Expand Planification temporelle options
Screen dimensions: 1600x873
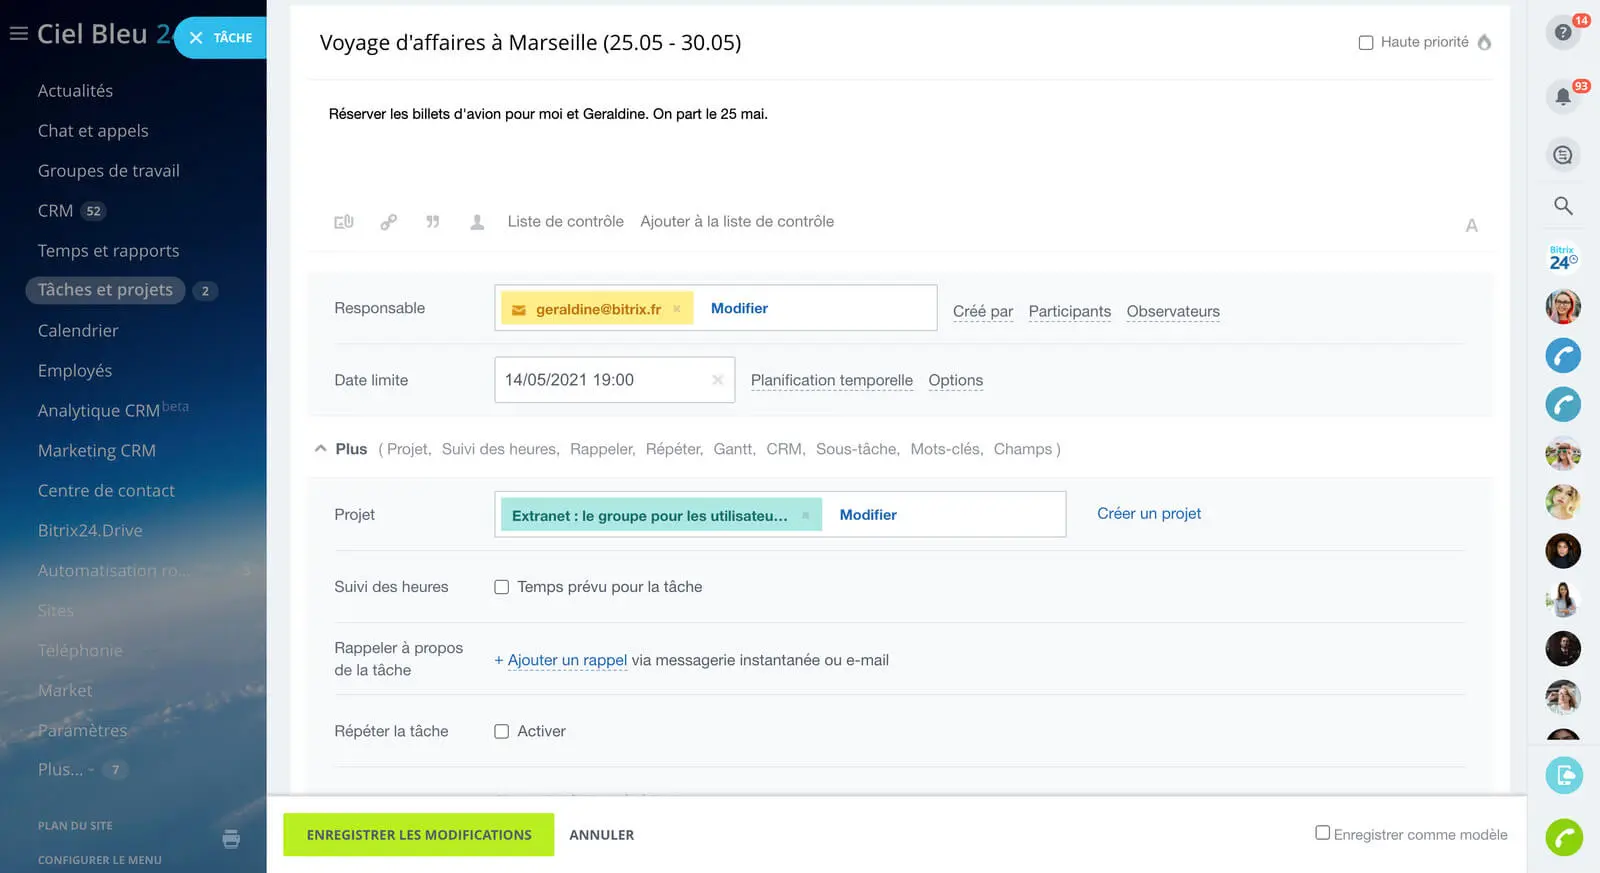(x=831, y=380)
